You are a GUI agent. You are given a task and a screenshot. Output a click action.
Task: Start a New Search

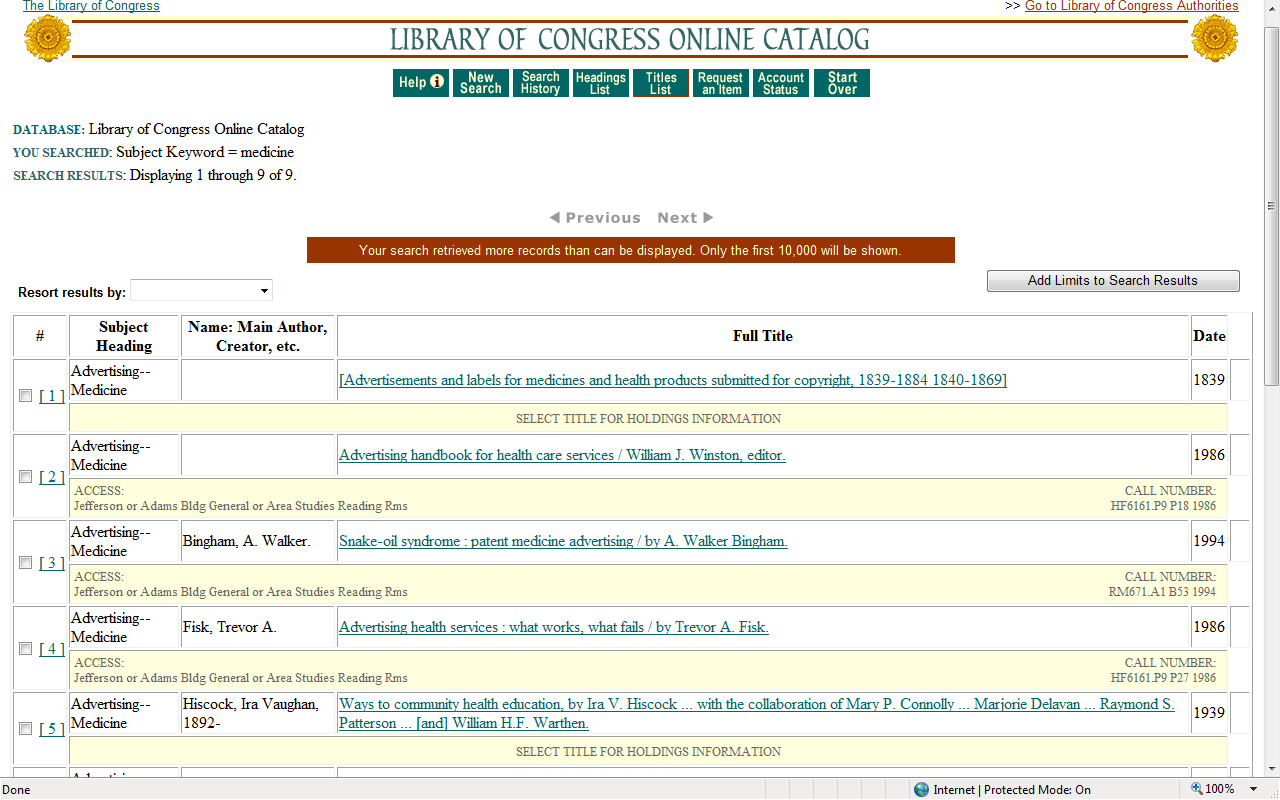[x=480, y=83]
